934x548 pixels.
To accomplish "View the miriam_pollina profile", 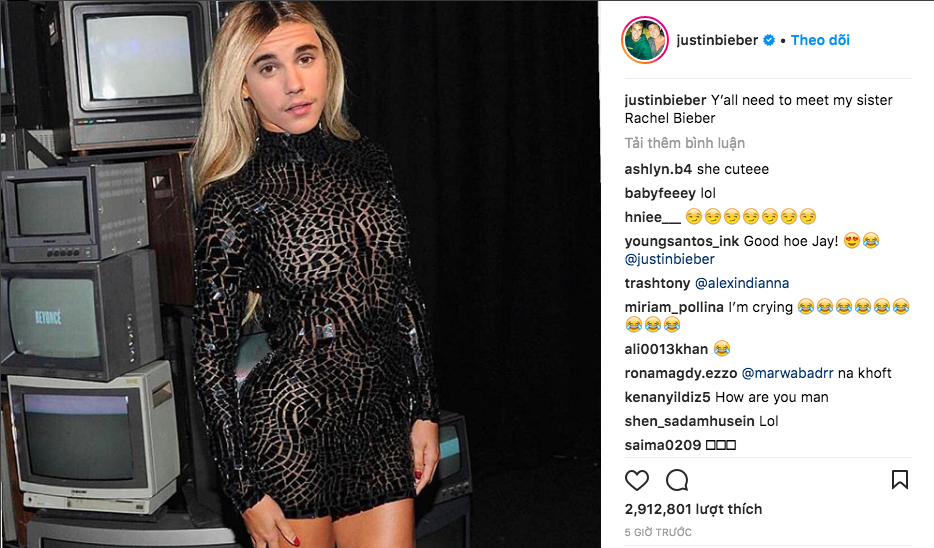I will tap(674, 307).
